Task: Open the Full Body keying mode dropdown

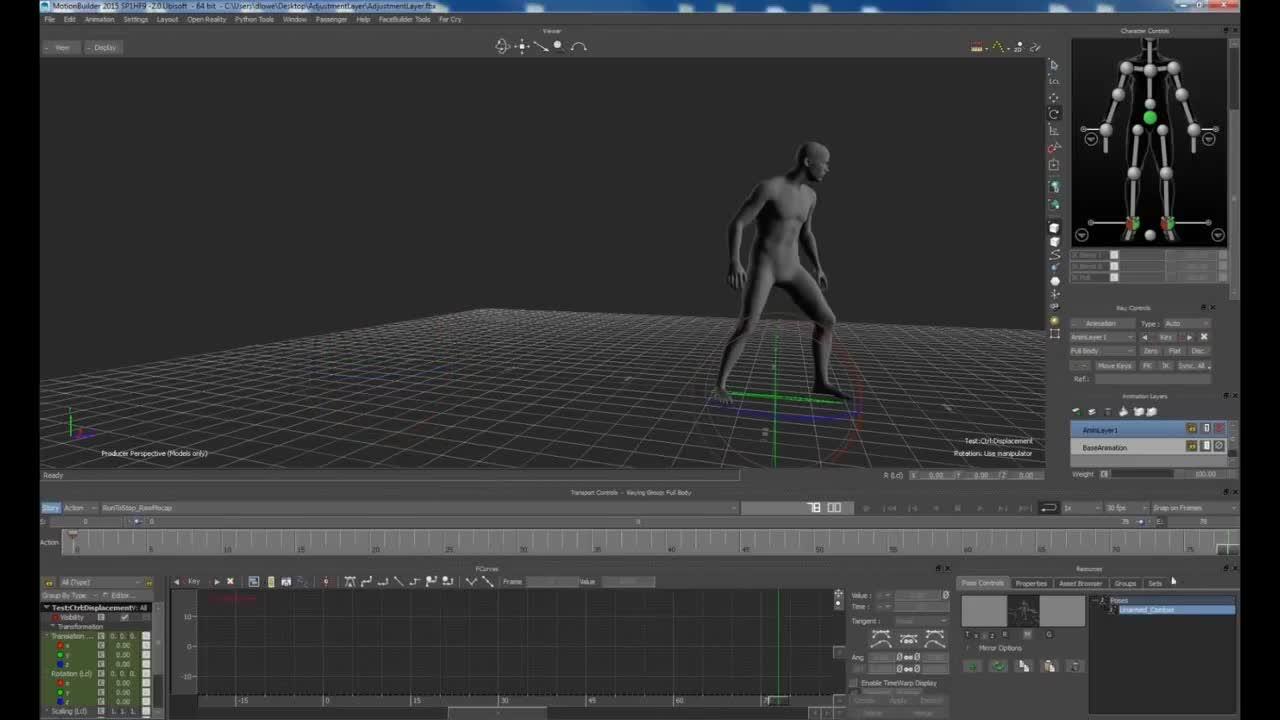Action: pyautogui.click(x=1101, y=351)
